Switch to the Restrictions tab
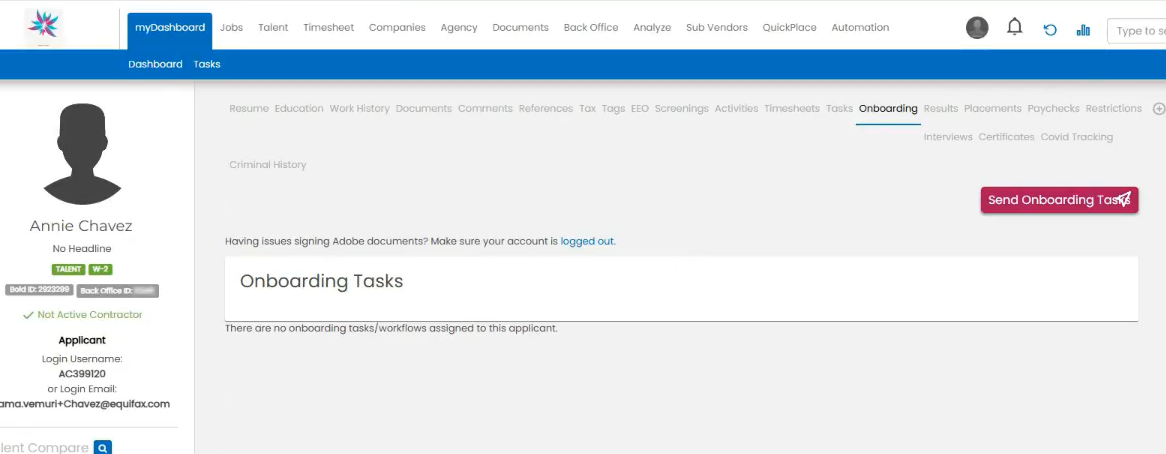 (1113, 108)
